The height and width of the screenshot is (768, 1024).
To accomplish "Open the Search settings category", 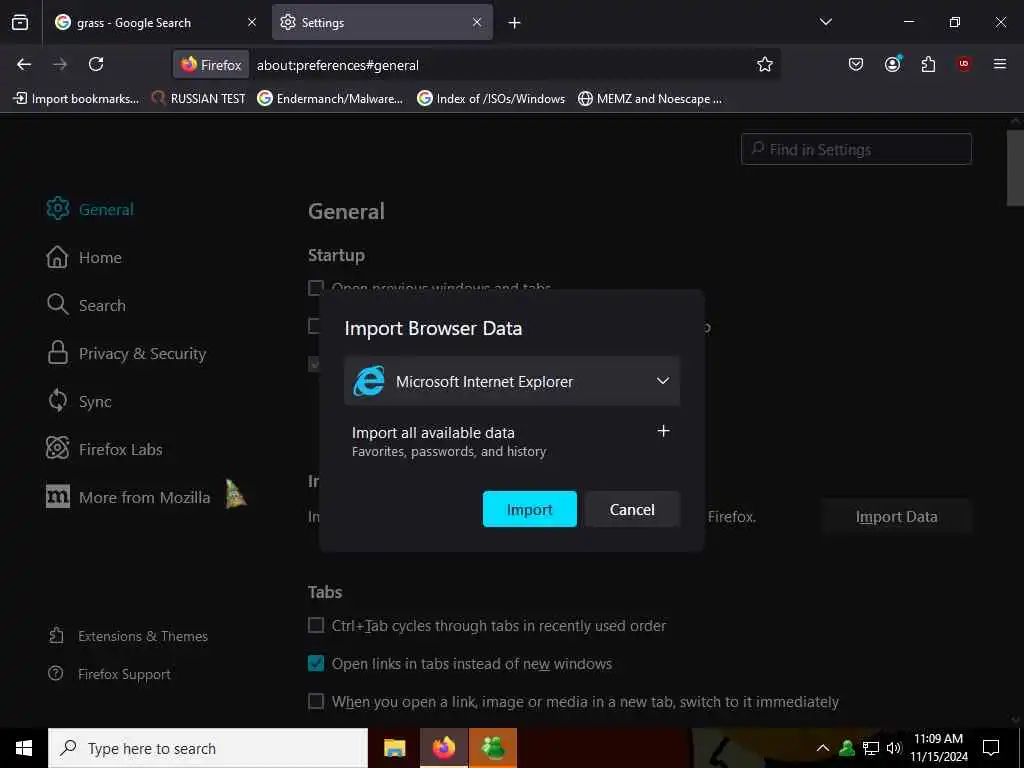I will [x=86, y=305].
